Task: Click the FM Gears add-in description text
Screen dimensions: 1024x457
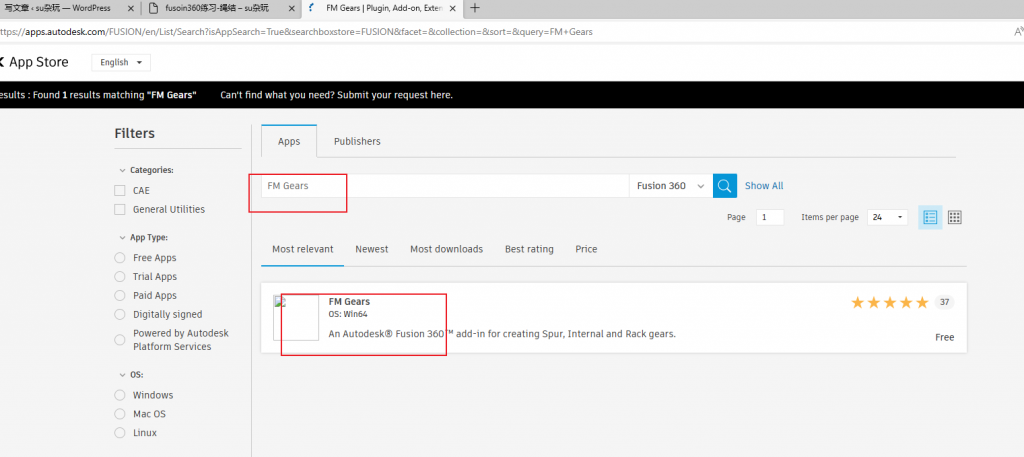Action: pos(502,334)
